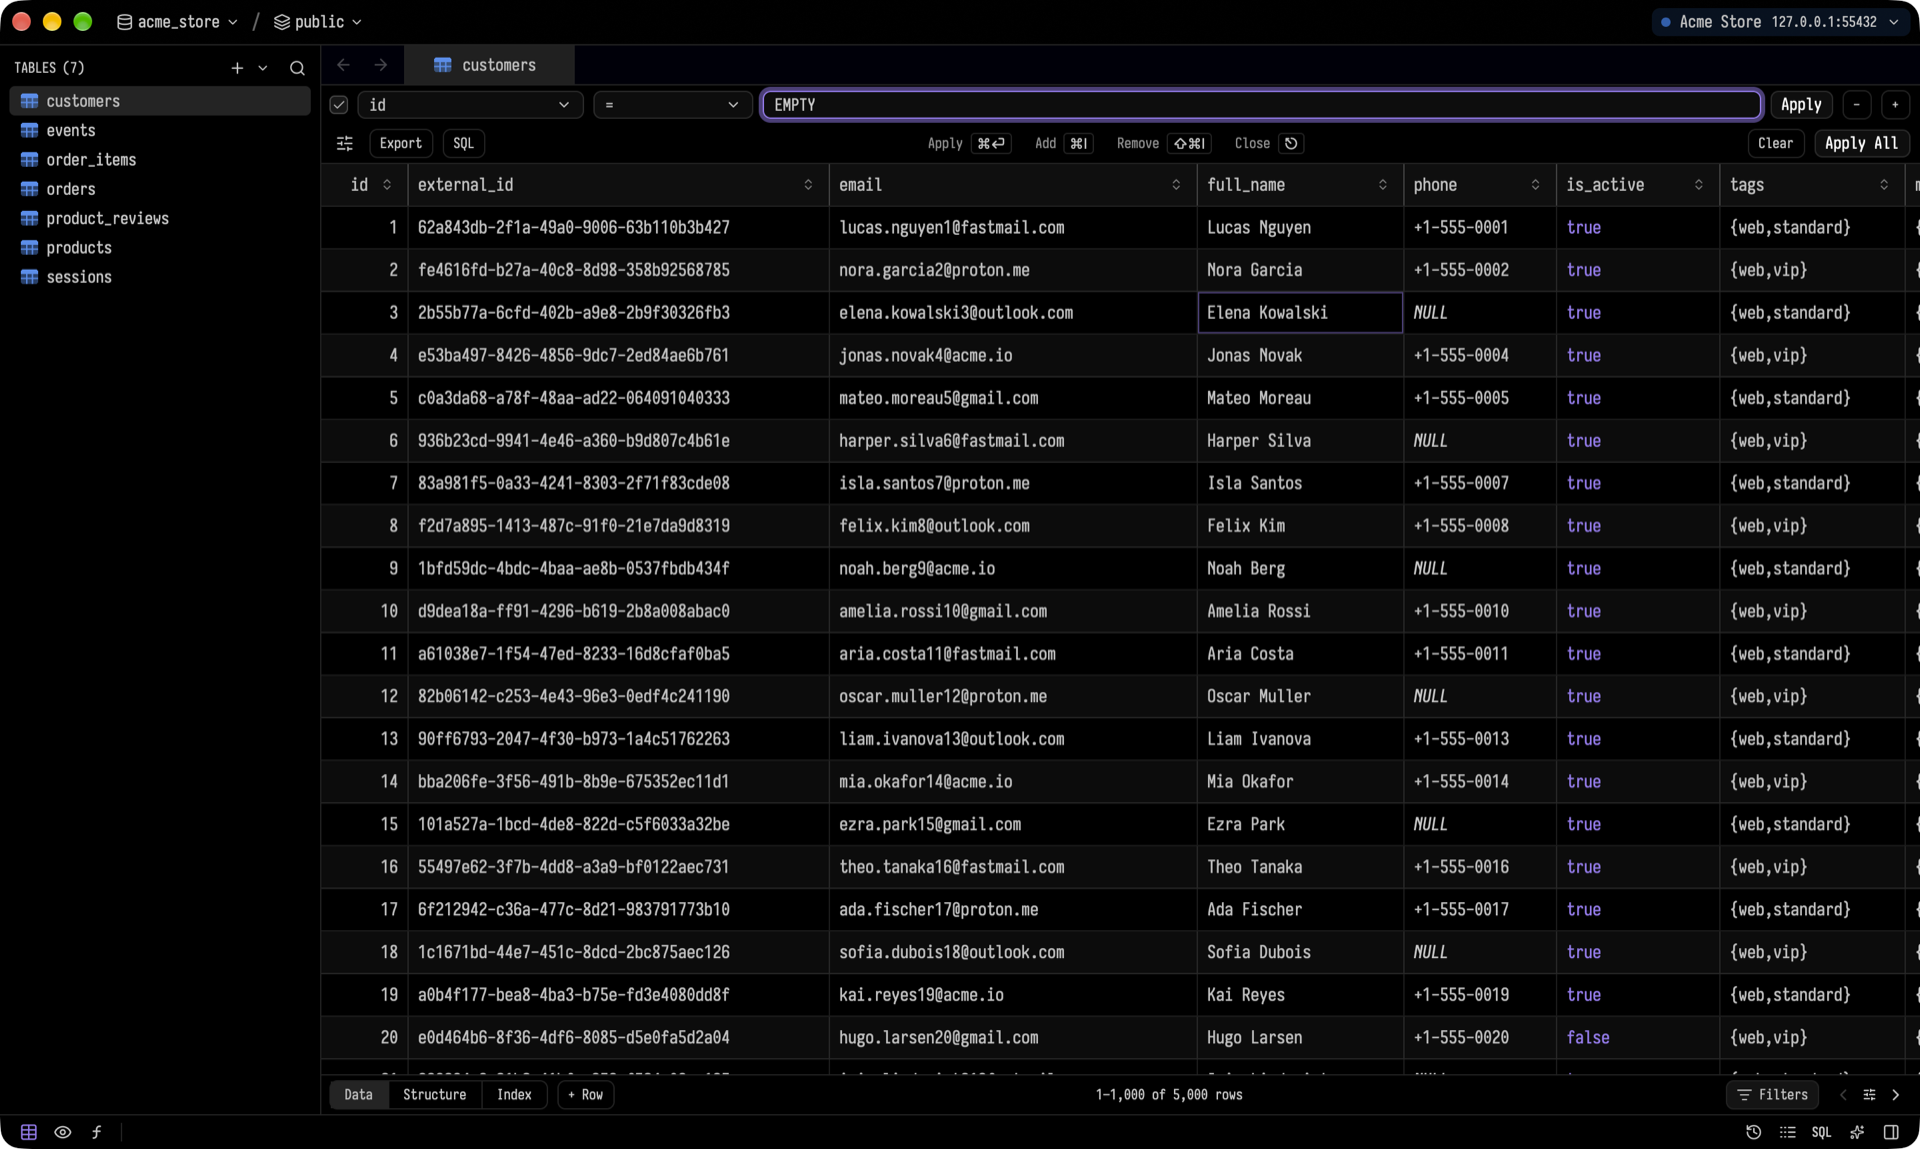
Task: Open the id column filter dropdown
Action: click(470, 105)
